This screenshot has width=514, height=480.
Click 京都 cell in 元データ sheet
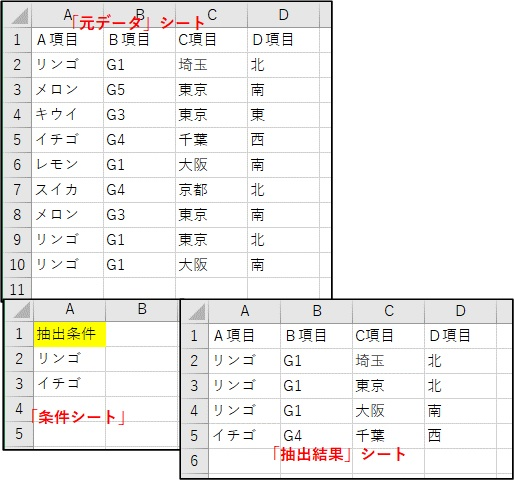point(212,190)
